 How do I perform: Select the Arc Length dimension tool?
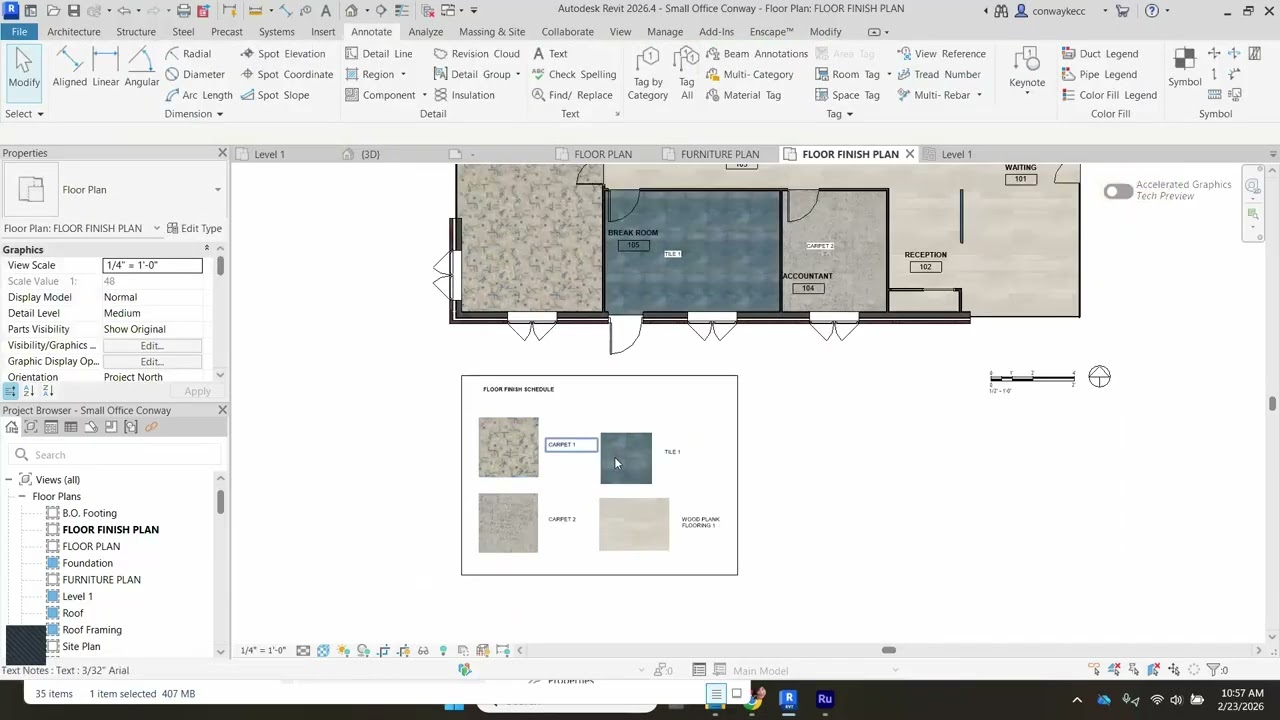pyautogui.click(x=198, y=95)
